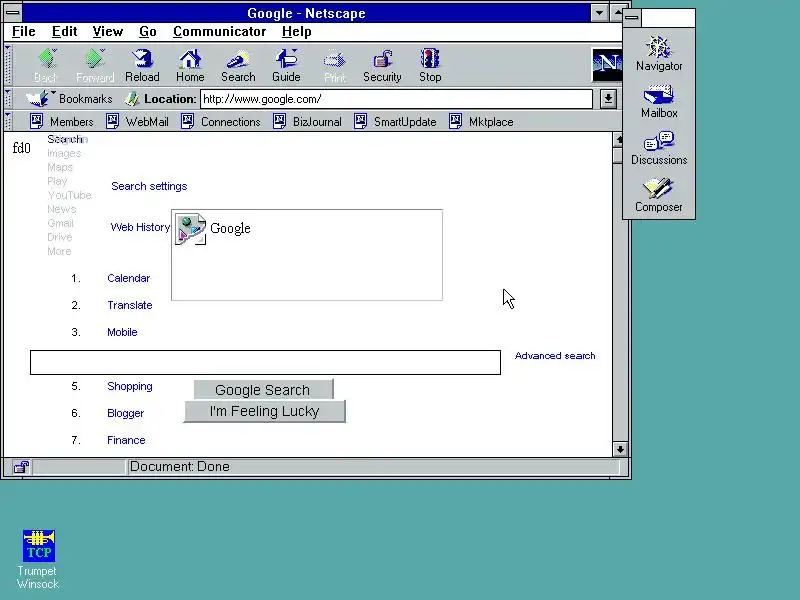
Task: Expand the Location URL history dropdown
Action: 608,99
